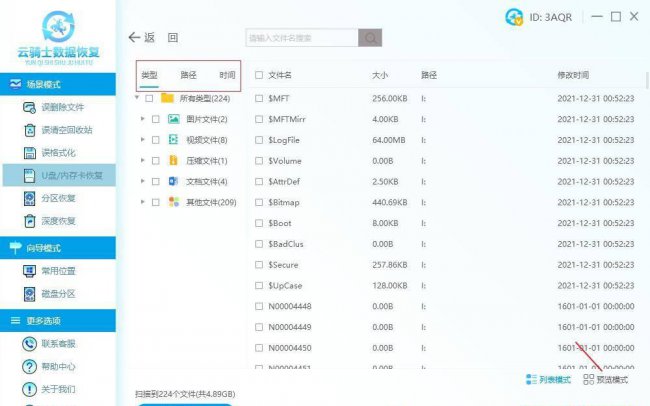This screenshot has width=650, height=406.
Task: Switch to 预览模式 preview grid view
Action: tap(605, 379)
